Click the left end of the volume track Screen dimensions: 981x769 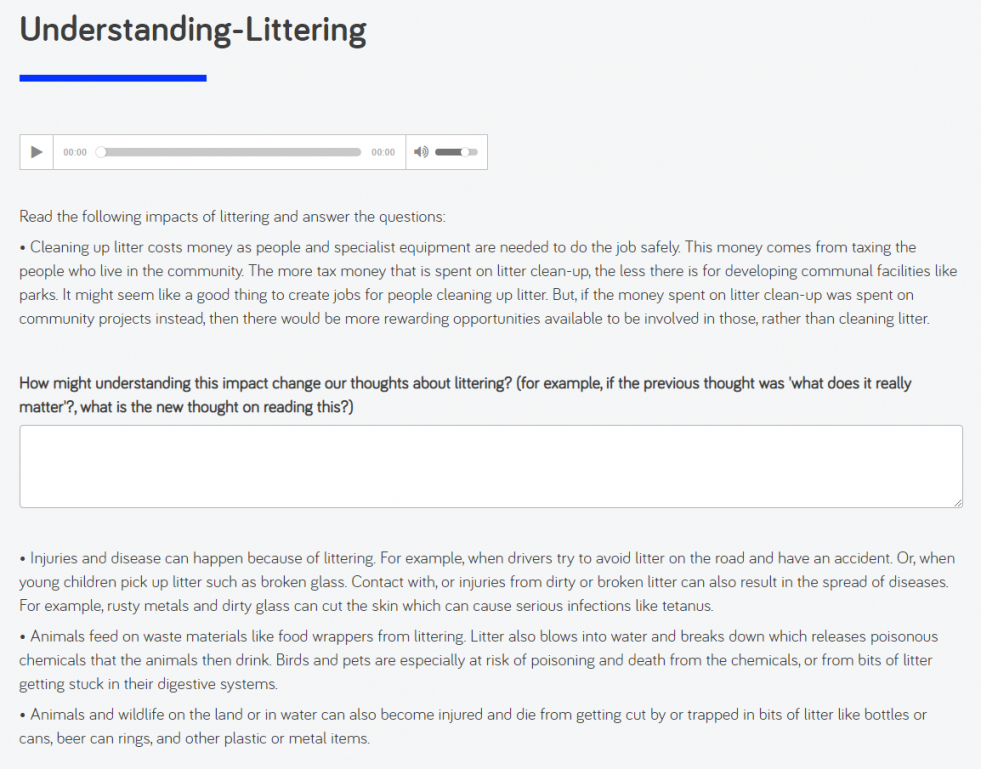pos(437,152)
